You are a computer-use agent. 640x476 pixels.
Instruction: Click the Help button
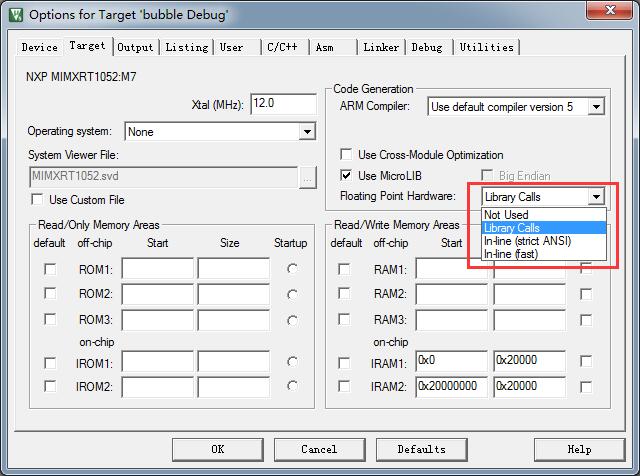coord(579,449)
